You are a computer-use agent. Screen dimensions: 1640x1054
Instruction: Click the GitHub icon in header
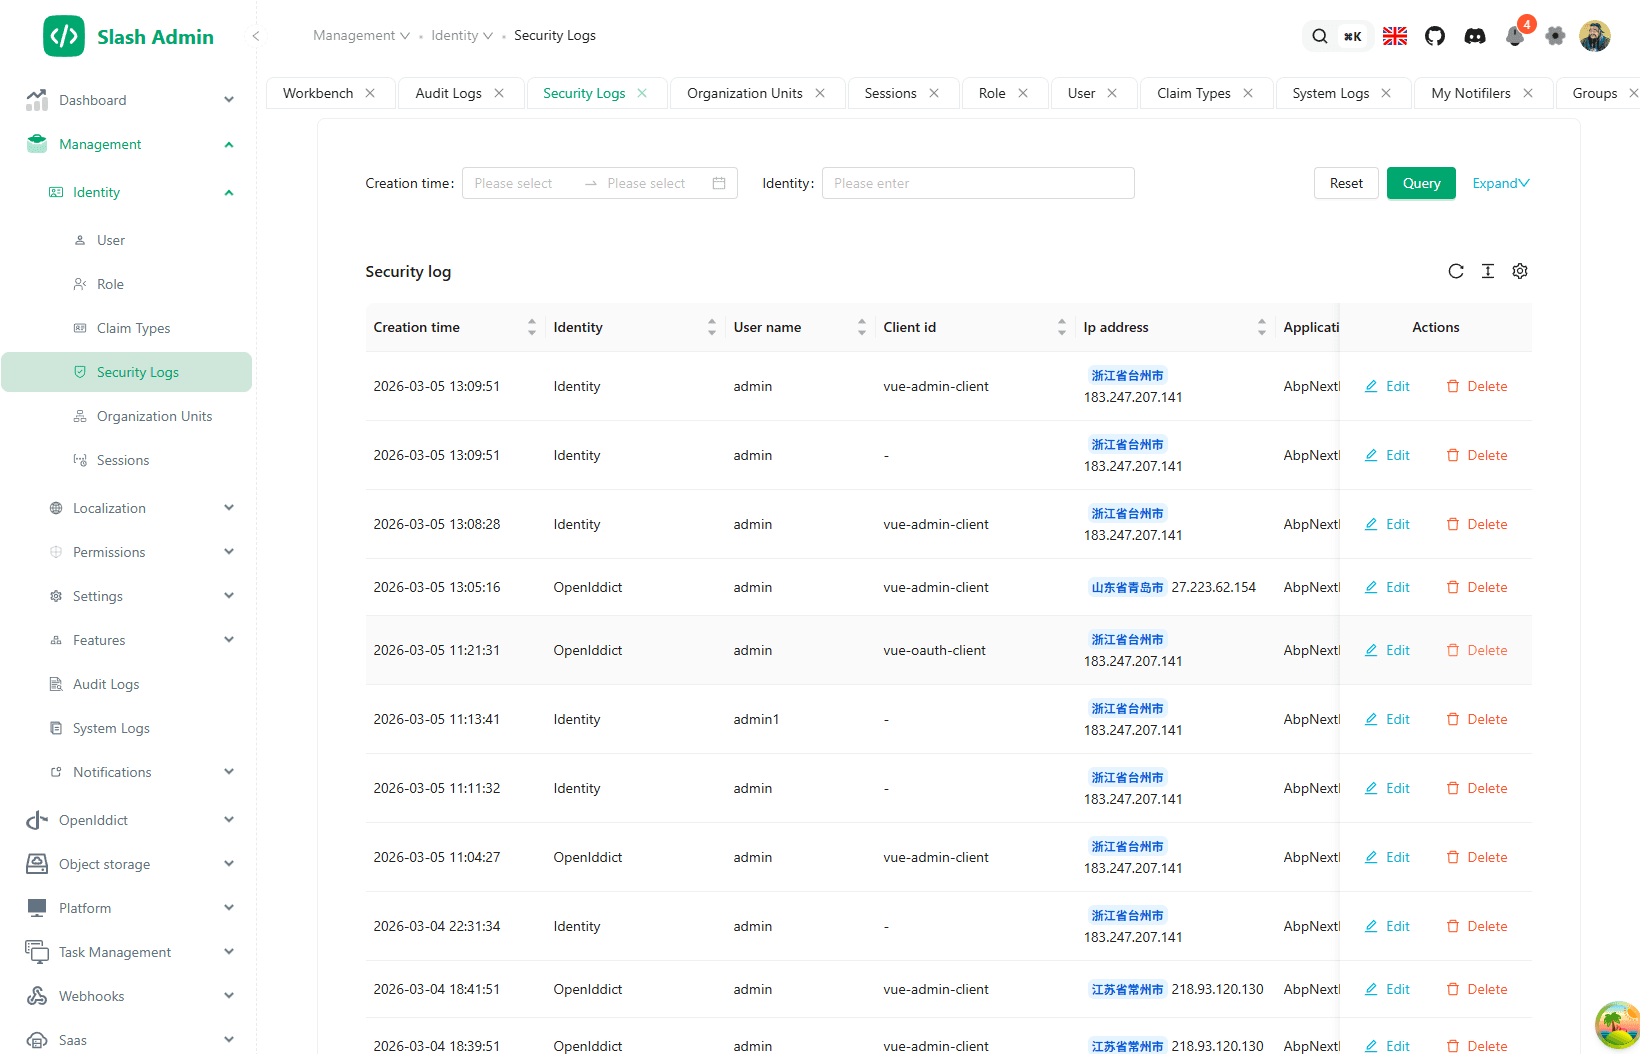(x=1435, y=36)
